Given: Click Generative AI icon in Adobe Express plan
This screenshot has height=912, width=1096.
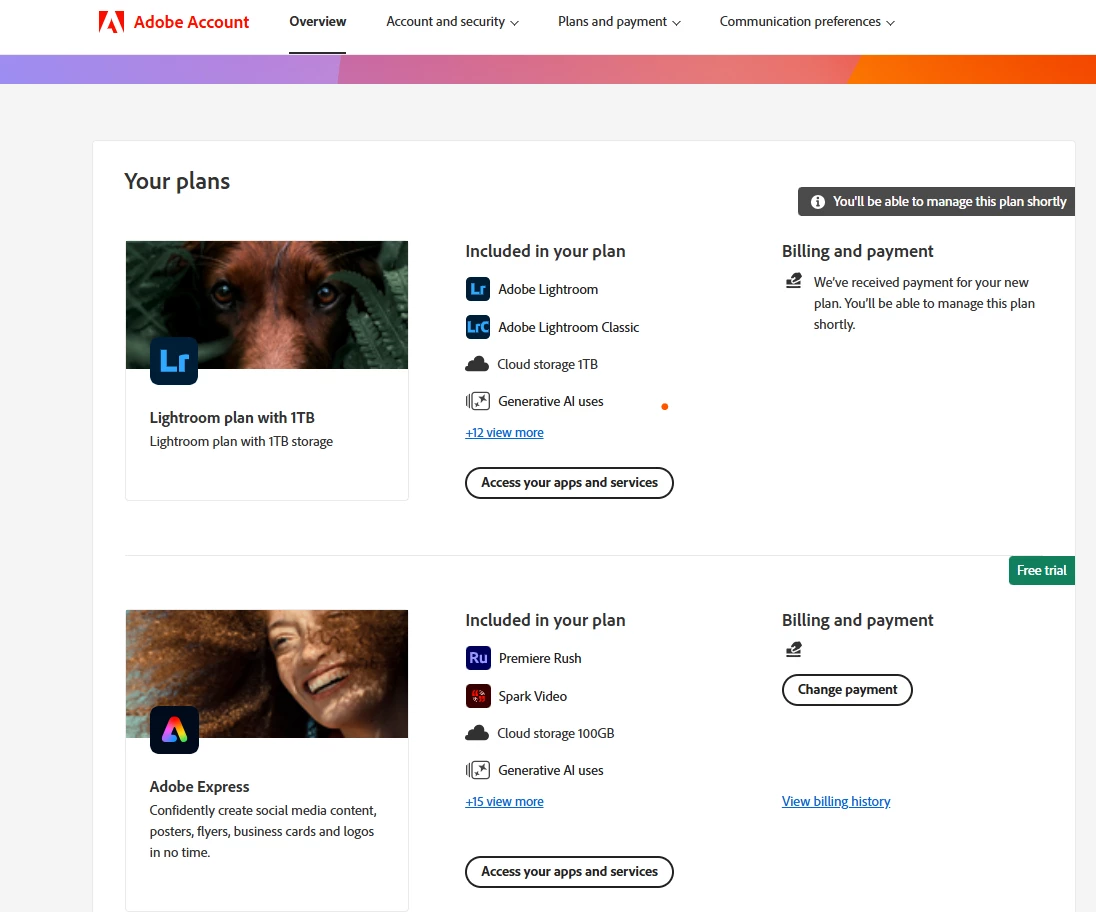Looking at the screenshot, I should (x=478, y=770).
